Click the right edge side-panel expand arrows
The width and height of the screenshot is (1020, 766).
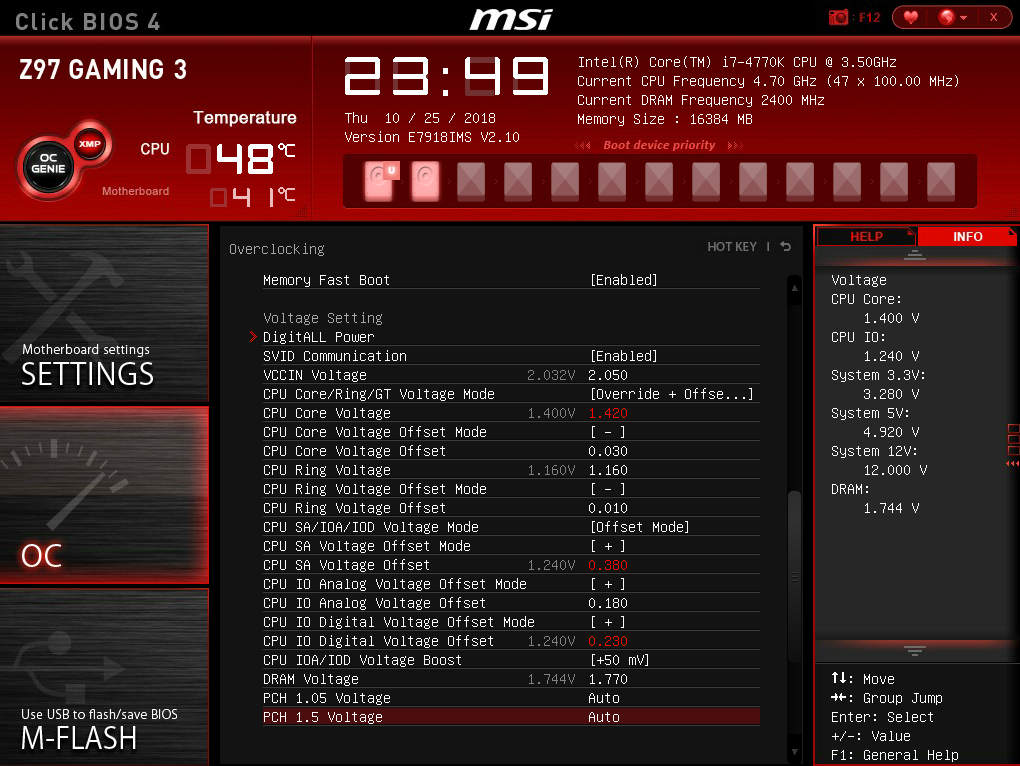coord(1012,463)
